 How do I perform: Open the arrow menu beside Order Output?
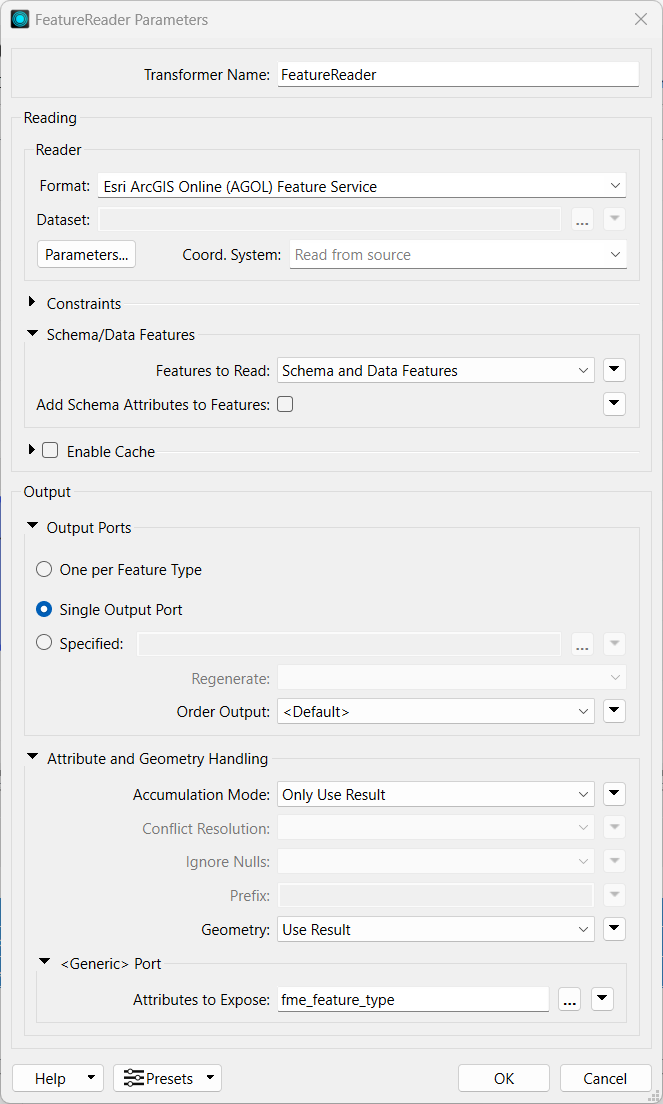[614, 711]
